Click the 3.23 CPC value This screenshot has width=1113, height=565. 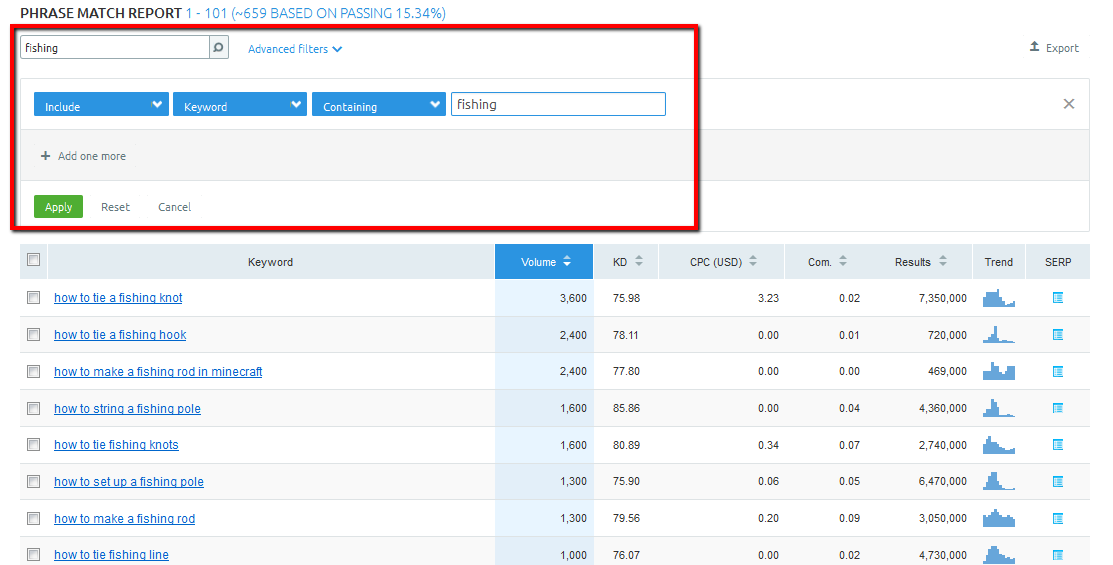pyautogui.click(x=768, y=298)
